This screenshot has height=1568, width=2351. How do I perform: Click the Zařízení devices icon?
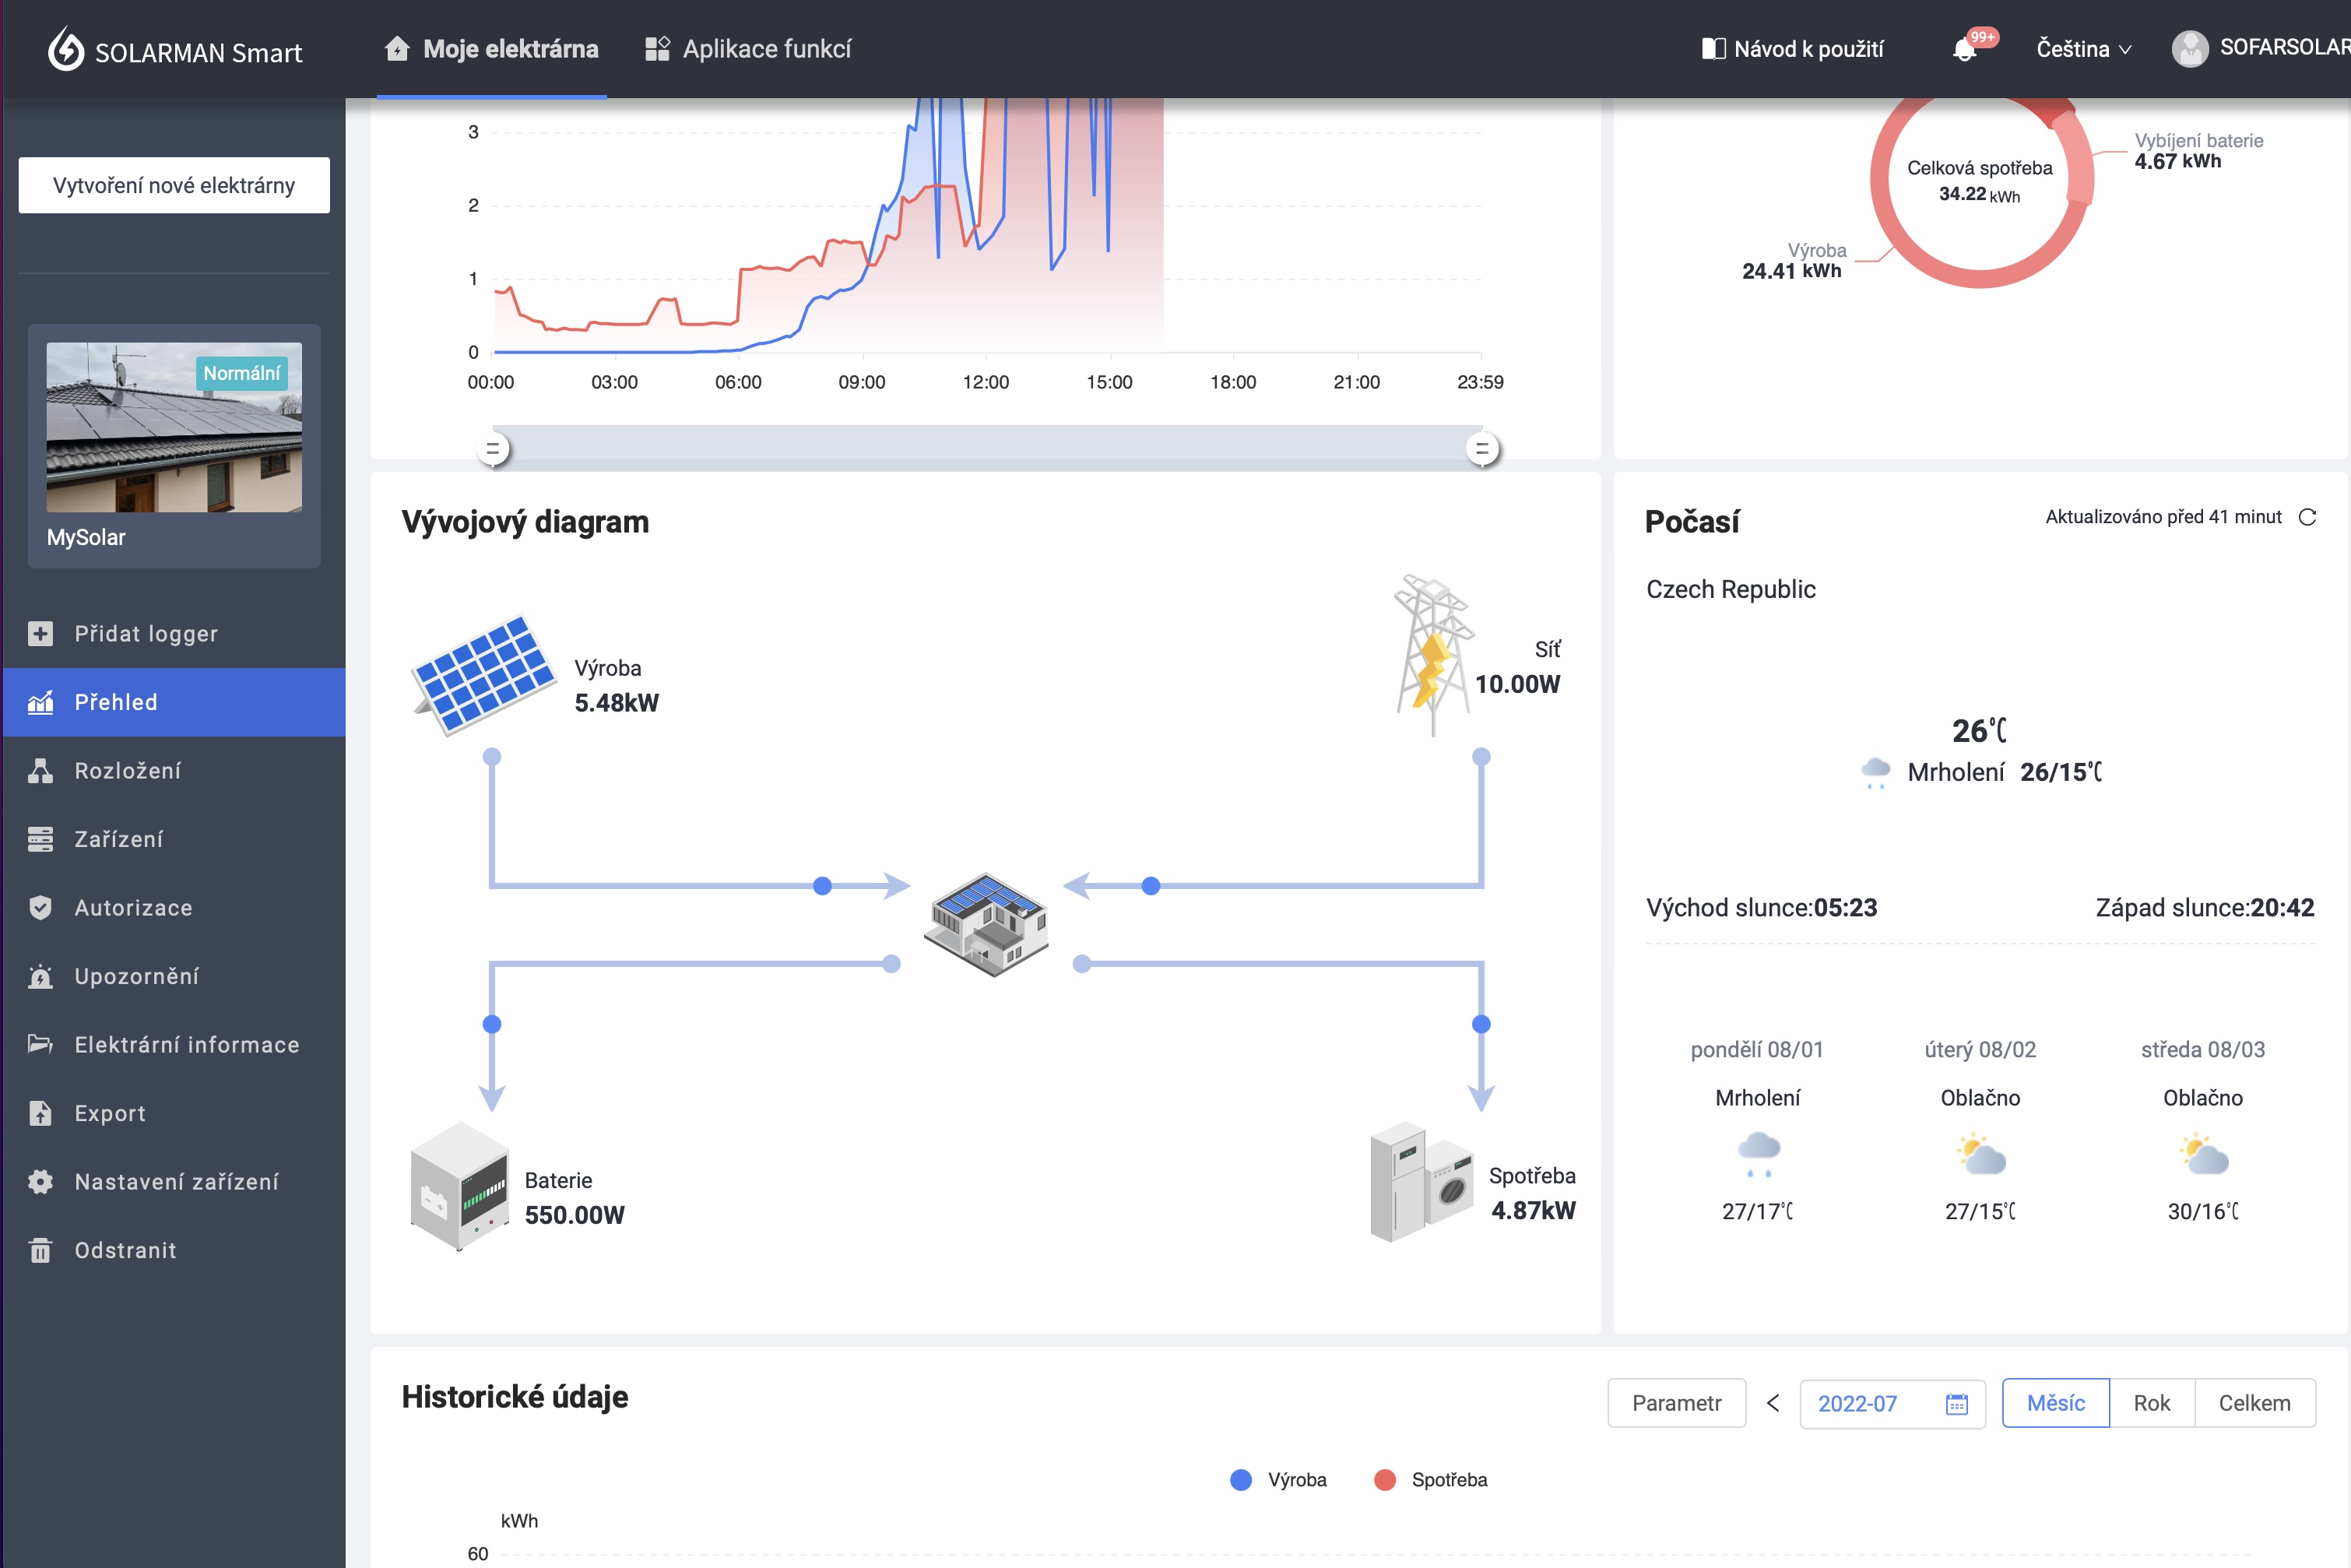[x=40, y=839]
